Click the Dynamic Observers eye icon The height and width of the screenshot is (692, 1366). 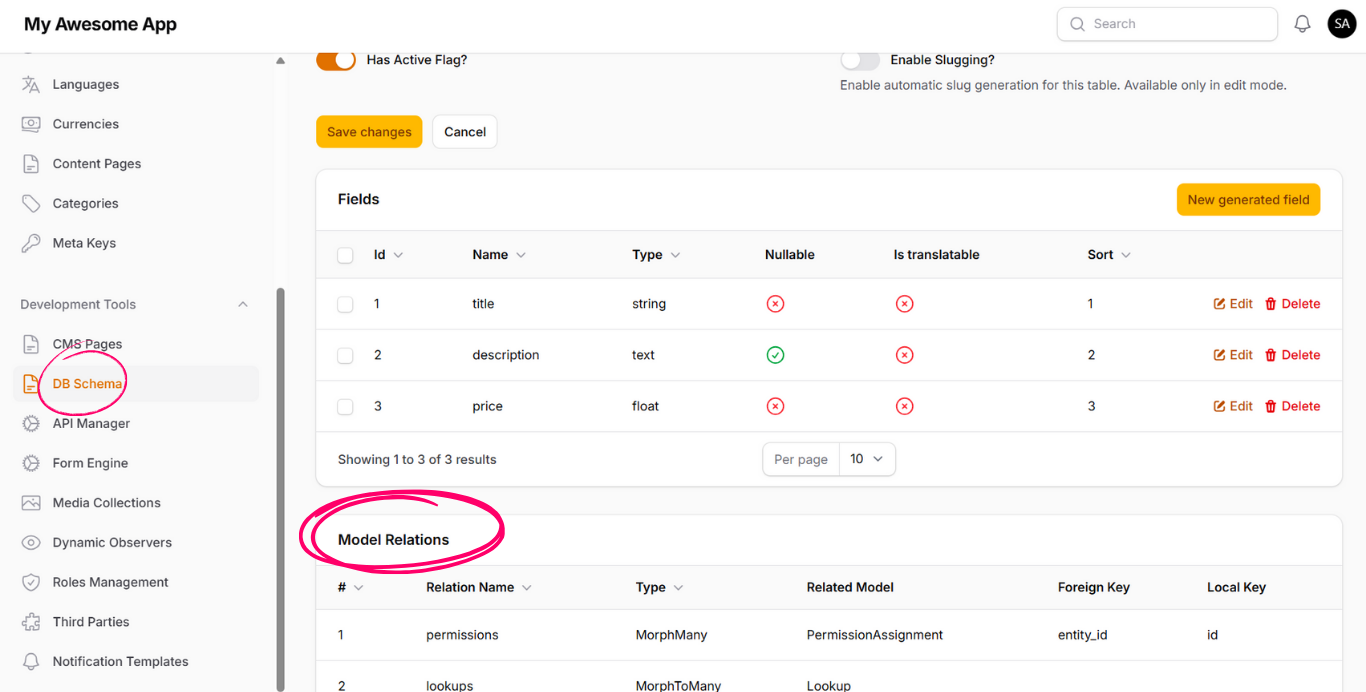[x=31, y=542]
